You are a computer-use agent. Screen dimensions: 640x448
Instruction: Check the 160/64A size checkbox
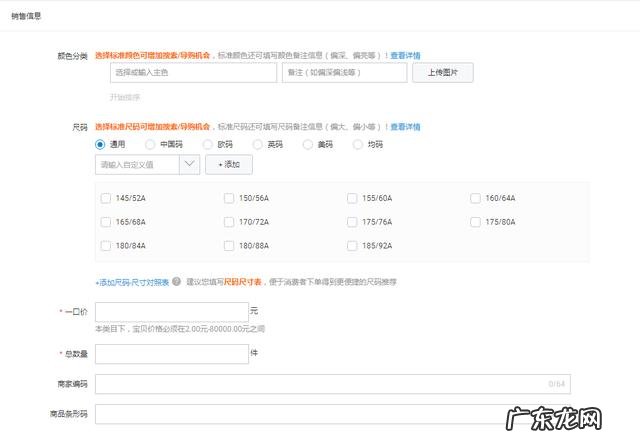pos(476,198)
